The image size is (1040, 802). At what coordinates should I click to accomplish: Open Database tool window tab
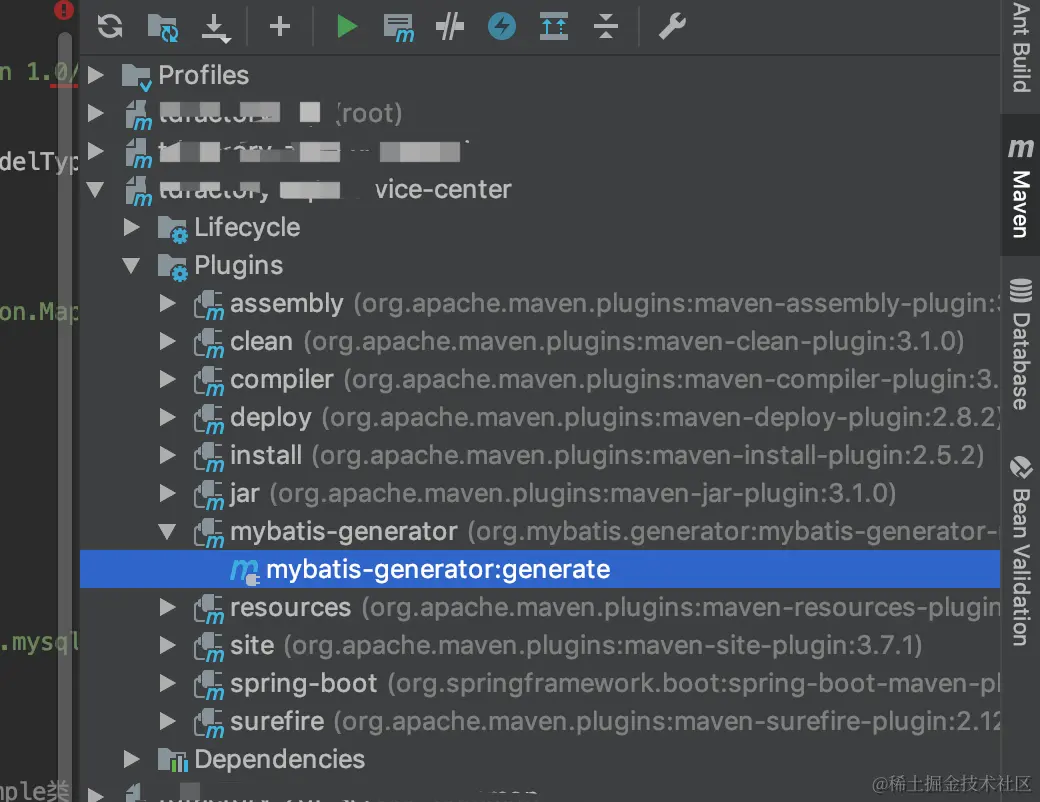[x=1021, y=344]
